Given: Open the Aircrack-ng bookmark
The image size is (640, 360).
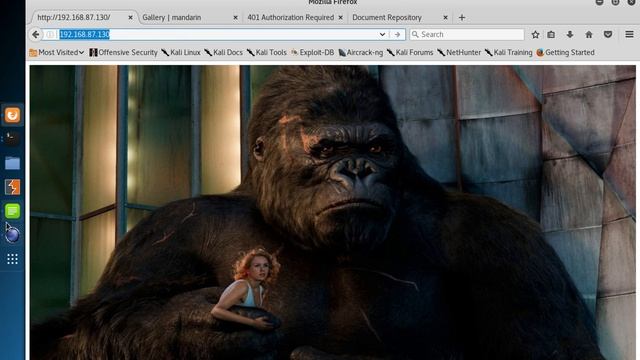Looking at the screenshot, I should click(x=361, y=52).
